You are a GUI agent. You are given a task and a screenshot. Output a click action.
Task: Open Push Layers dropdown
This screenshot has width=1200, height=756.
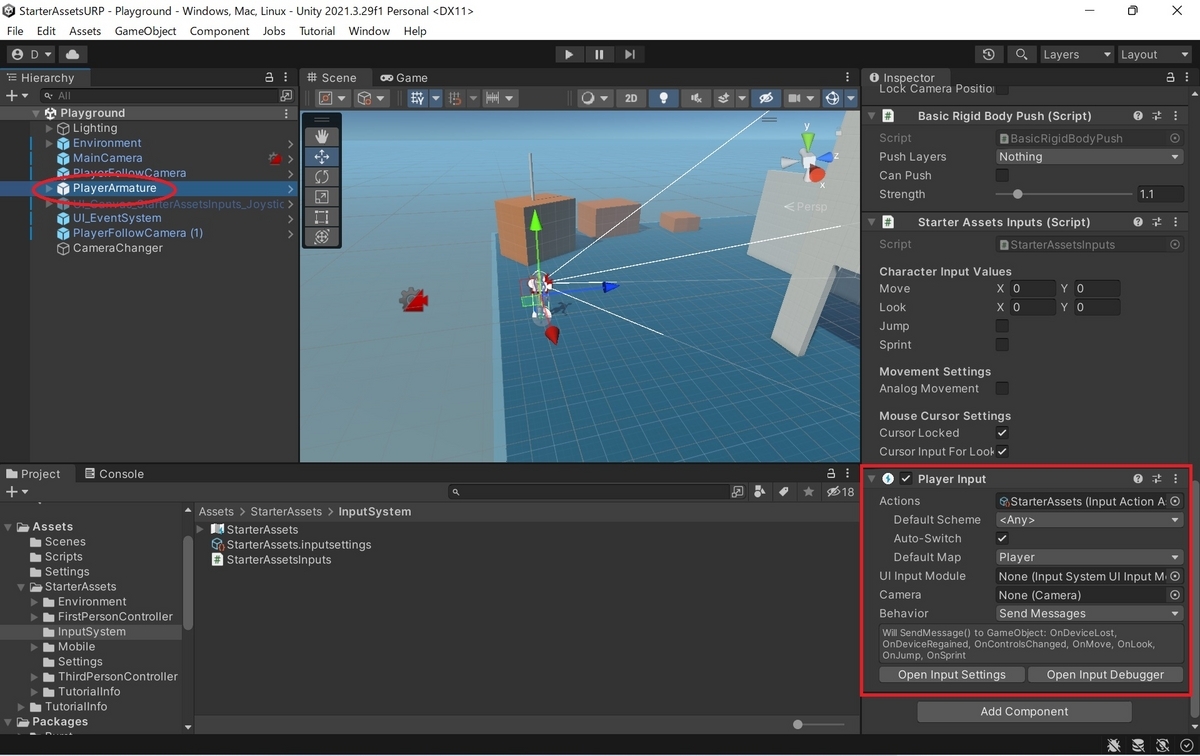[x=1089, y=157]
